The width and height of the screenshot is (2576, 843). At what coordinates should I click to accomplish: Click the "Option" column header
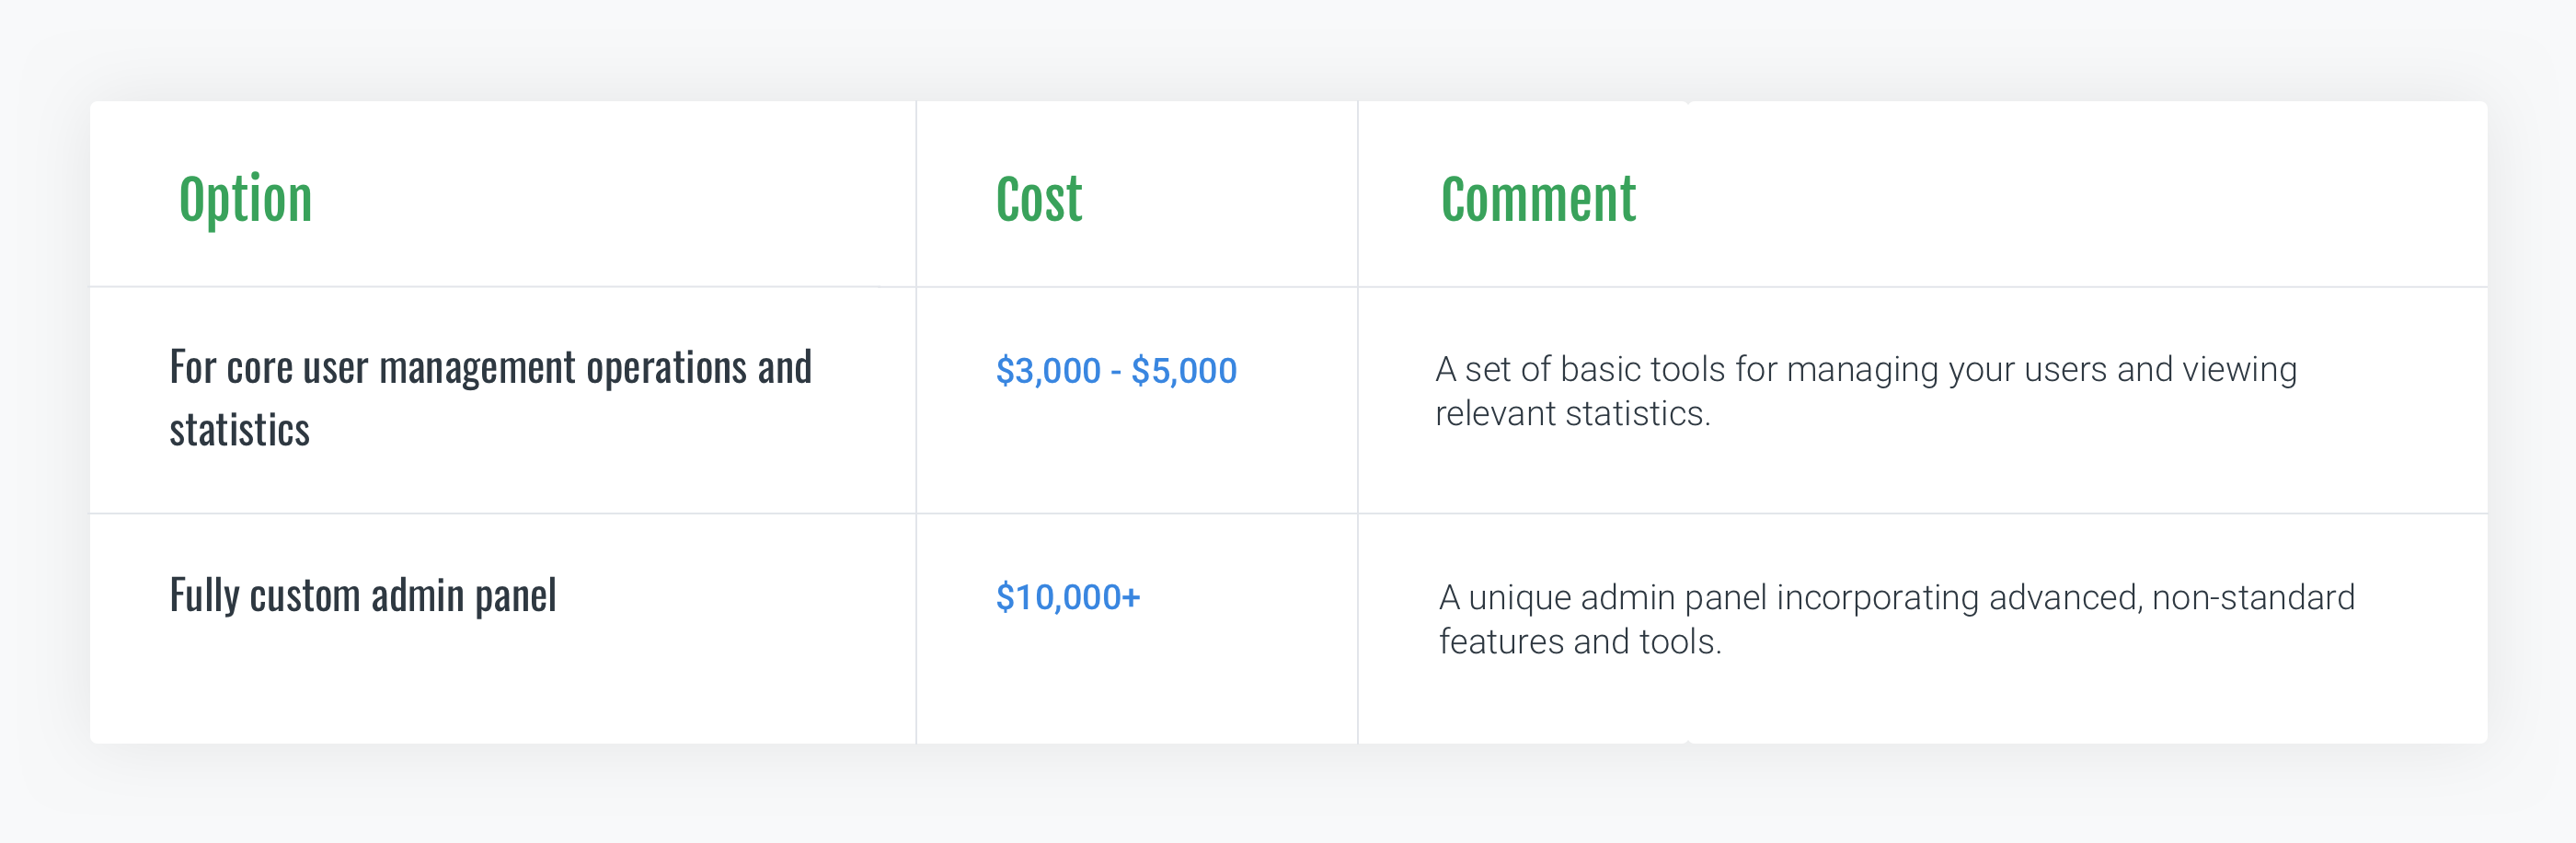245,199
